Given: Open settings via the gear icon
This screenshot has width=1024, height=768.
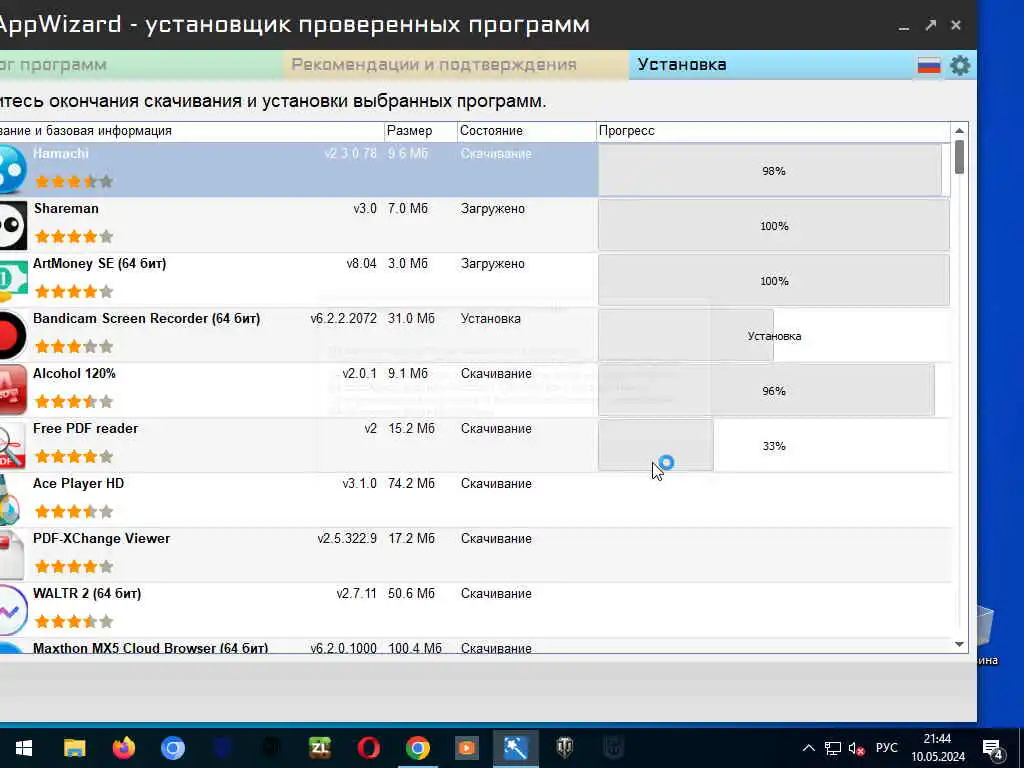Looking at the screenshot, I should tap(959, 65).
